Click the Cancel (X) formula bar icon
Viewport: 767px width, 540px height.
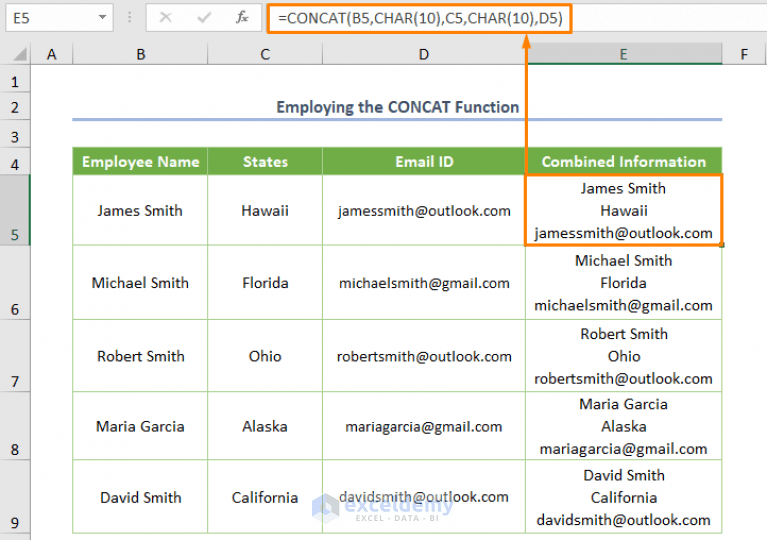tap(166, 18)
